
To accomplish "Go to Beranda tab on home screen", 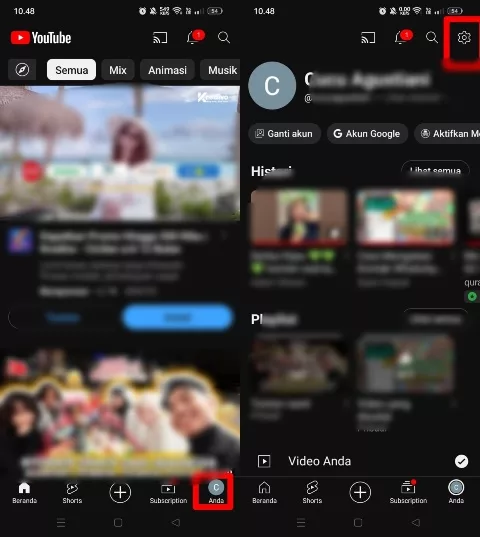I will (24, 493).
